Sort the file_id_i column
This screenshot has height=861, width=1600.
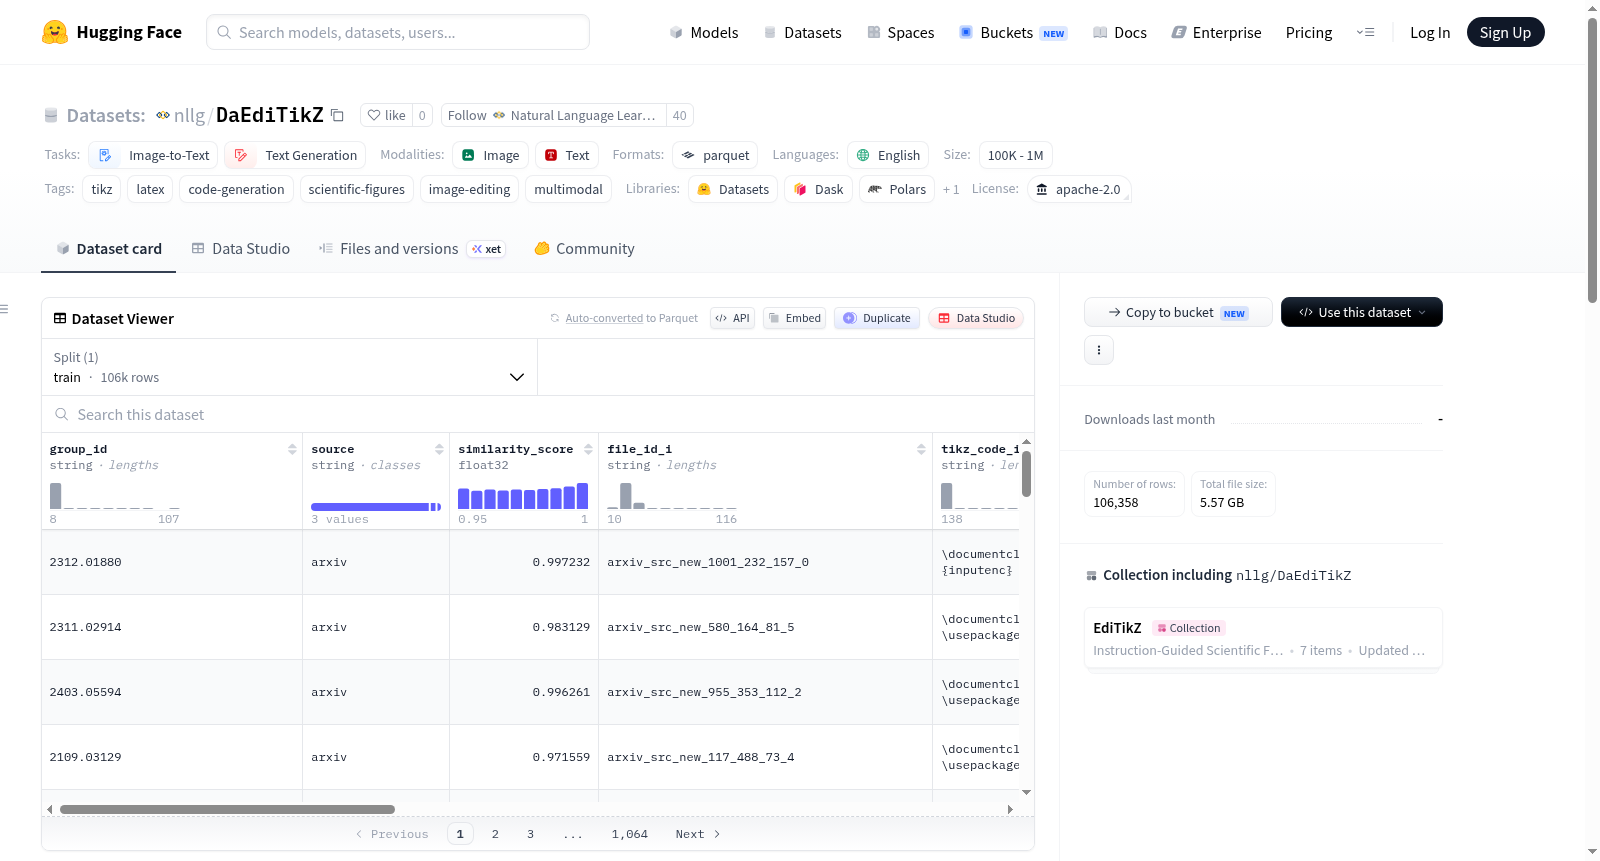click(921, 449)
